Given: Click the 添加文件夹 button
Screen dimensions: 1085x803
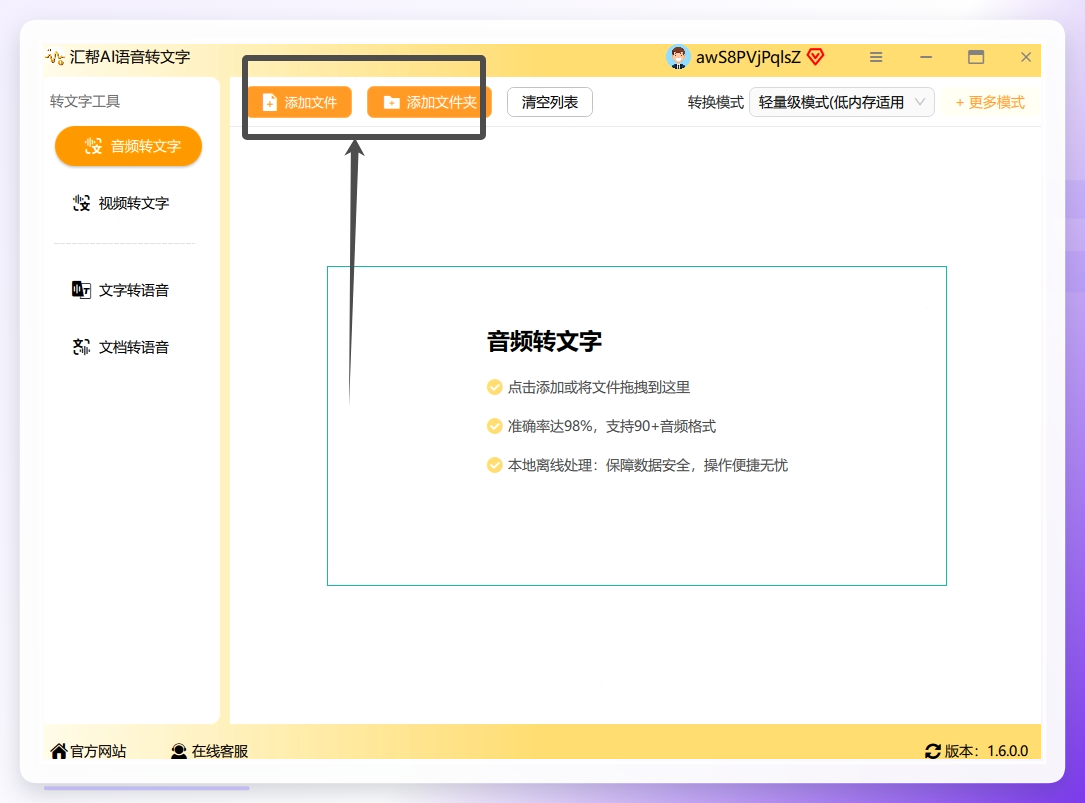Looking at the screenshot, I should [x=429, y=102].
